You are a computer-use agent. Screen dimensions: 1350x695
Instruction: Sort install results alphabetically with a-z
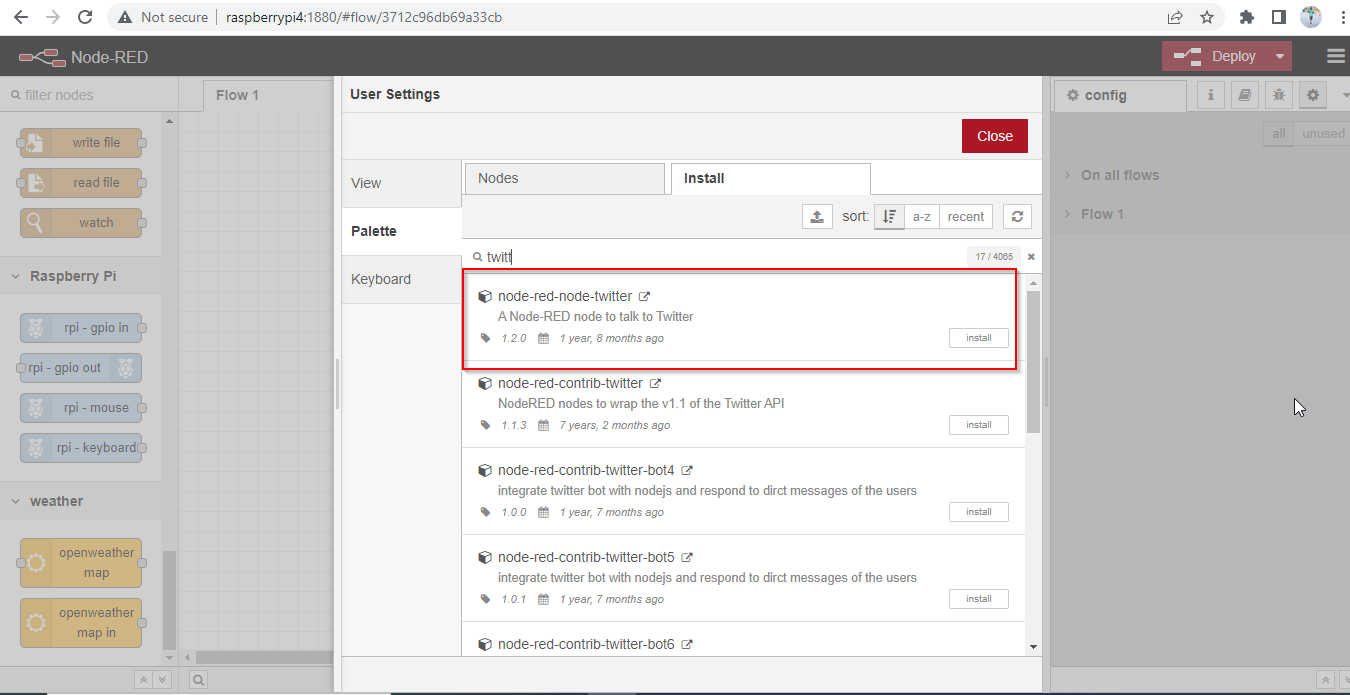pos(921,216)
